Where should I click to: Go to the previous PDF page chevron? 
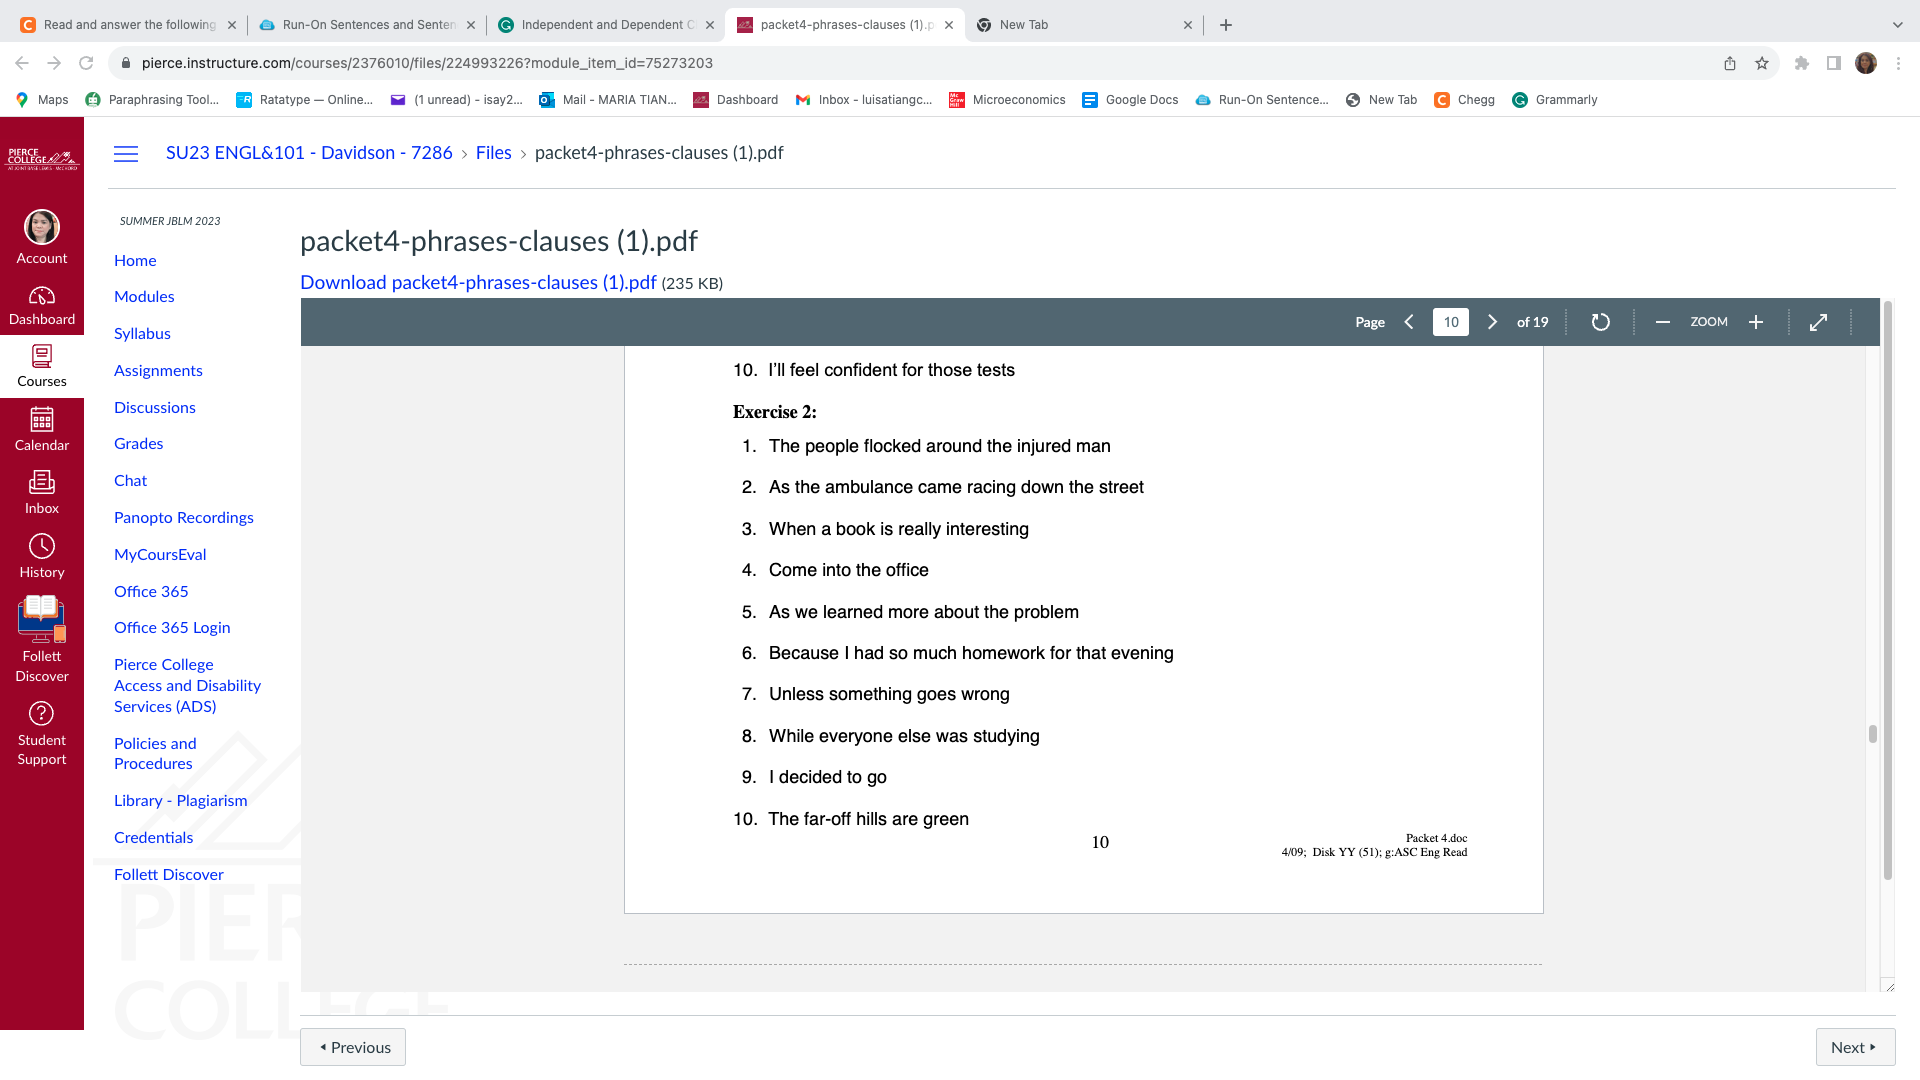click(x=1409, y=322)
